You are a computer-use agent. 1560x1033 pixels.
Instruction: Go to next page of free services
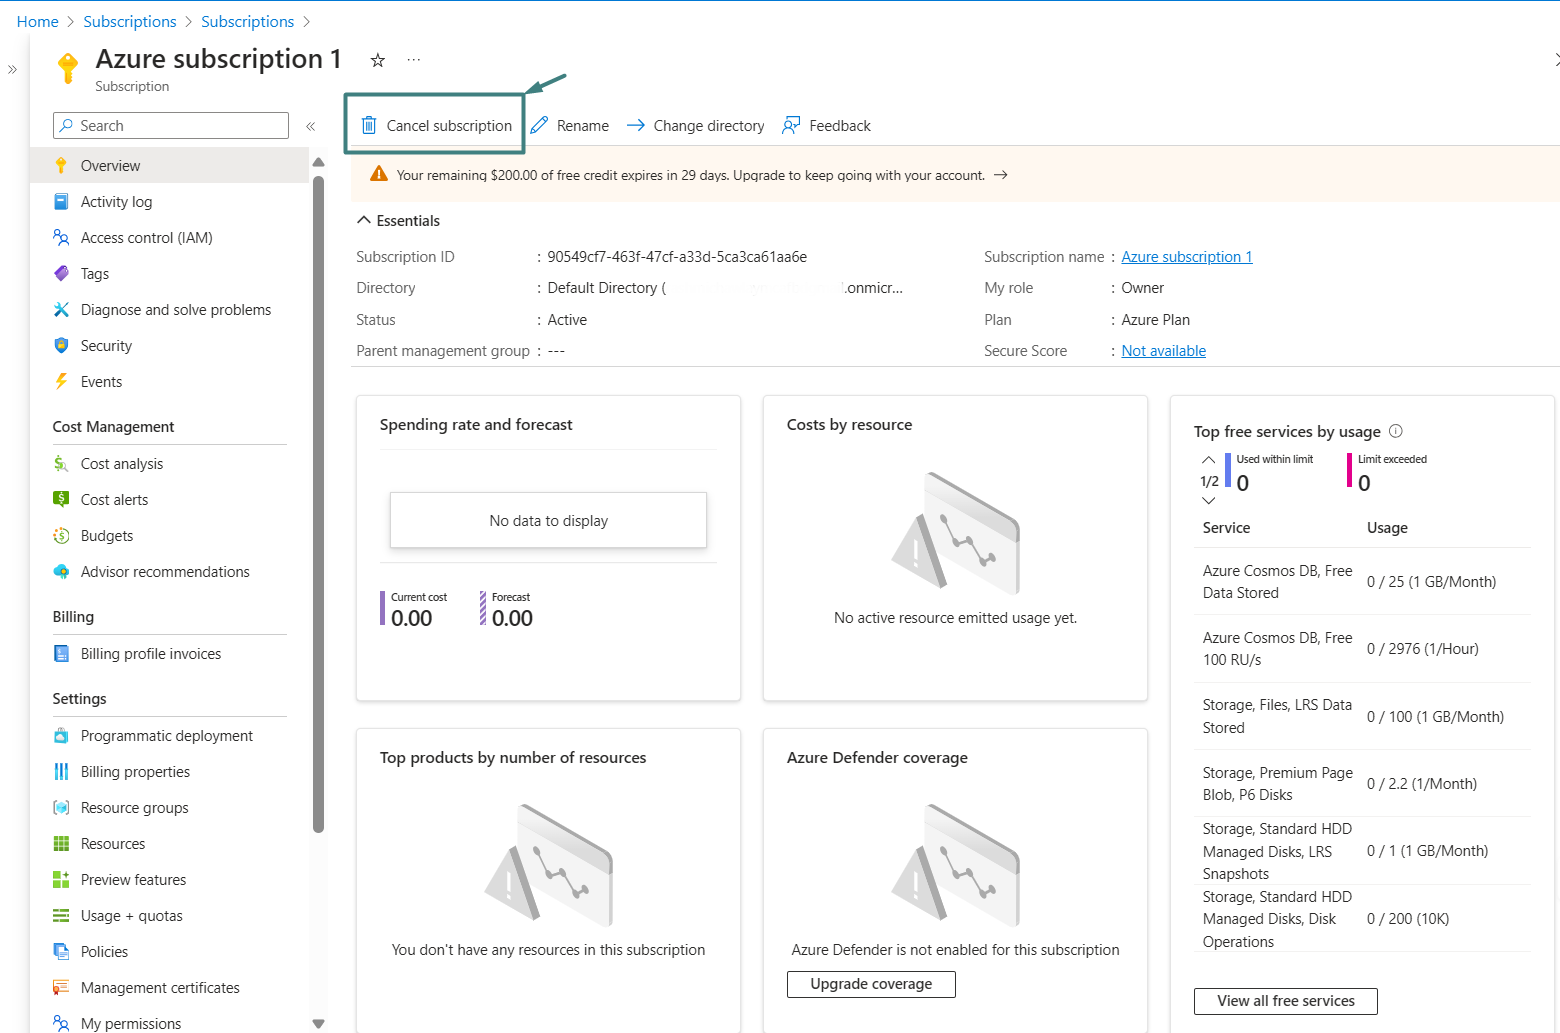tap(1208, 501)
